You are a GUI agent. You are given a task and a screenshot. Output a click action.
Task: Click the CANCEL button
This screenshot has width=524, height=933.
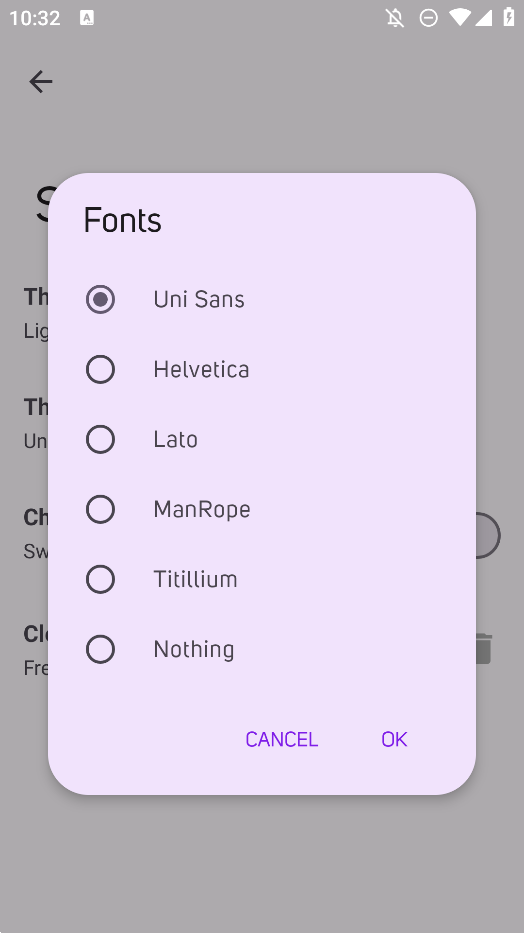(282, 739)
